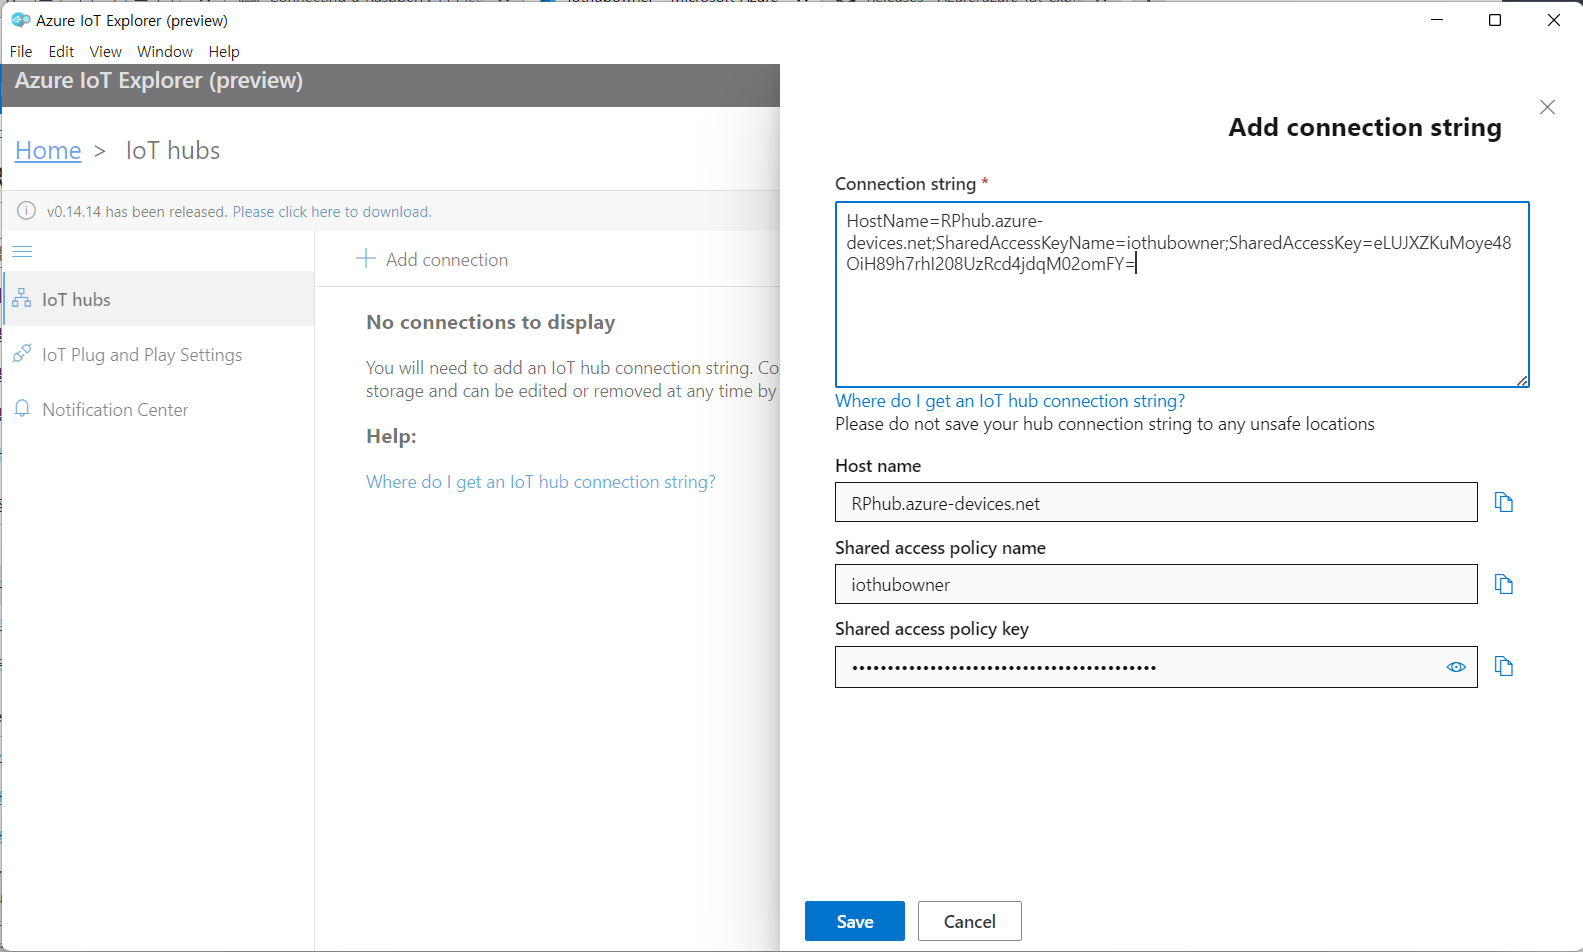Click the No connections to display heading

(491, 322)
